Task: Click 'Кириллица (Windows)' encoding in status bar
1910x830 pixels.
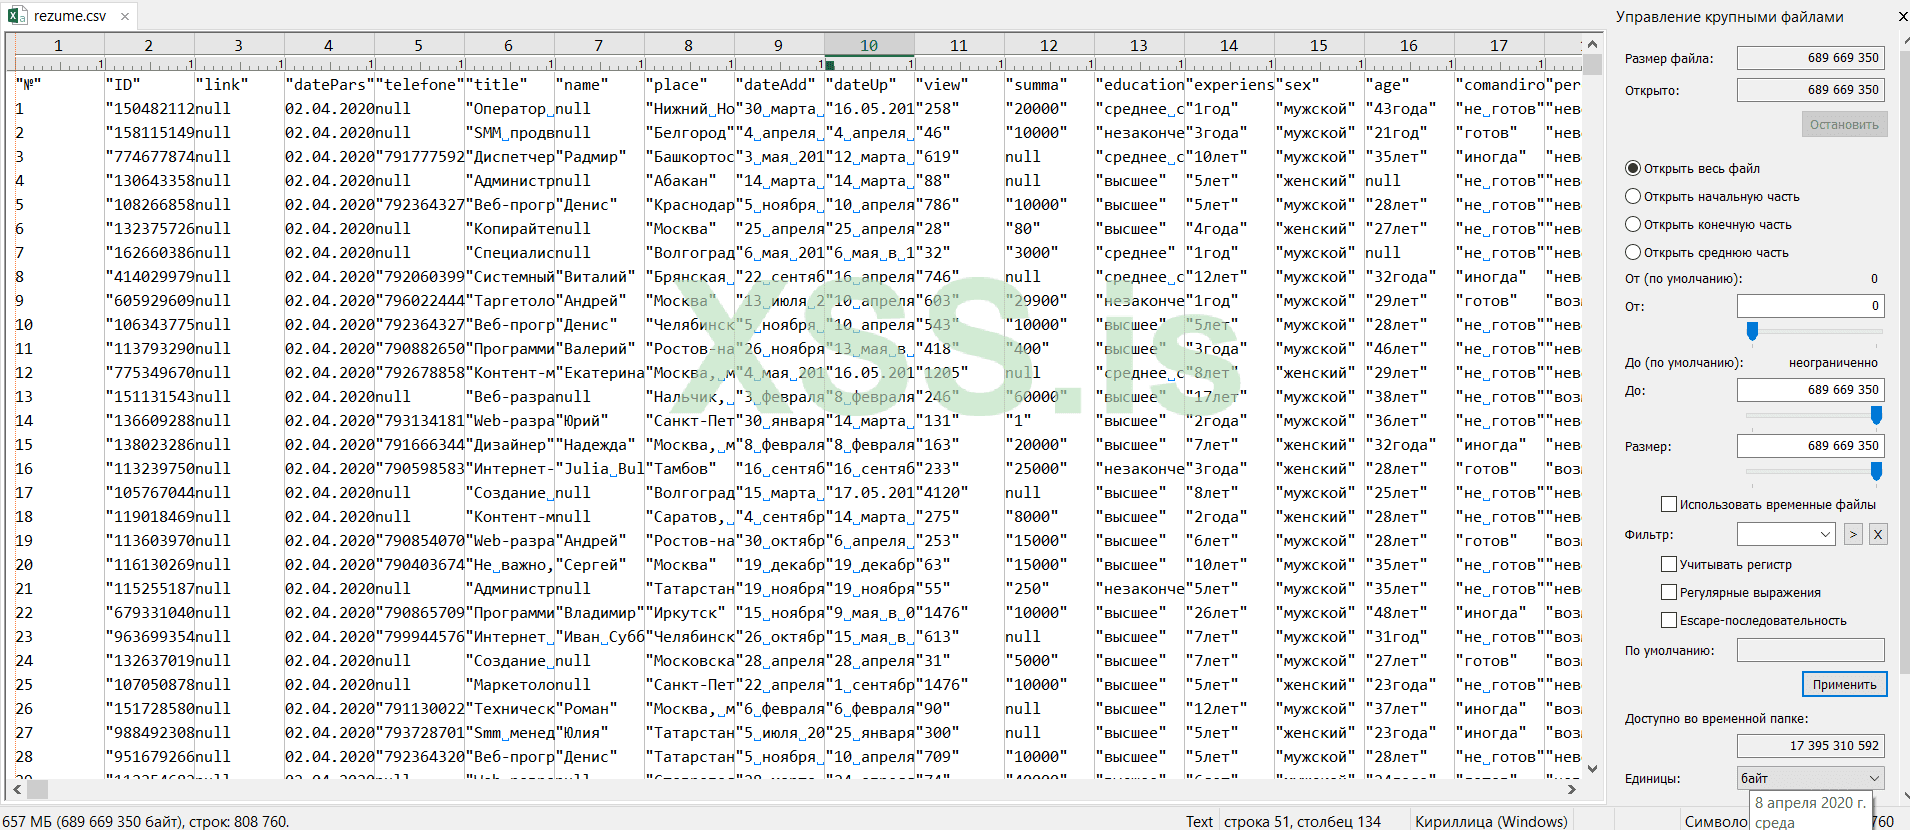Action: 1491,822
